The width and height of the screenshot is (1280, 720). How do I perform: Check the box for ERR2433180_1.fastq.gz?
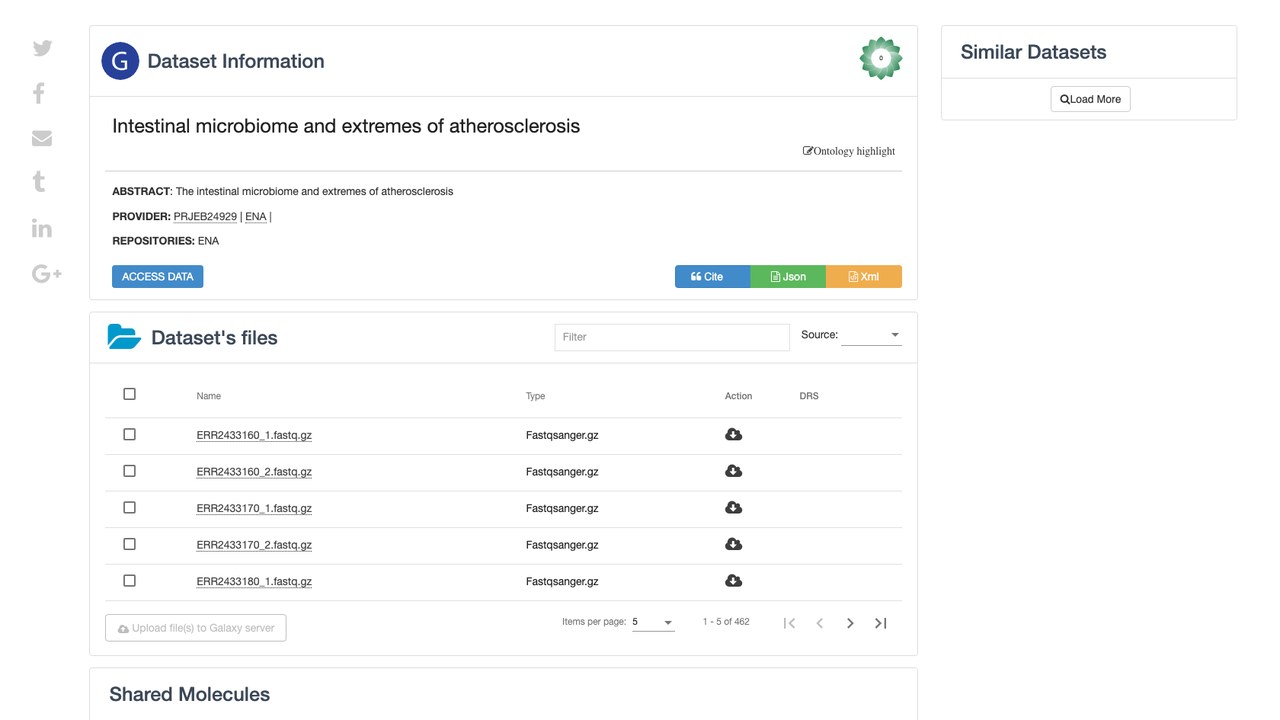coord(129,581)
